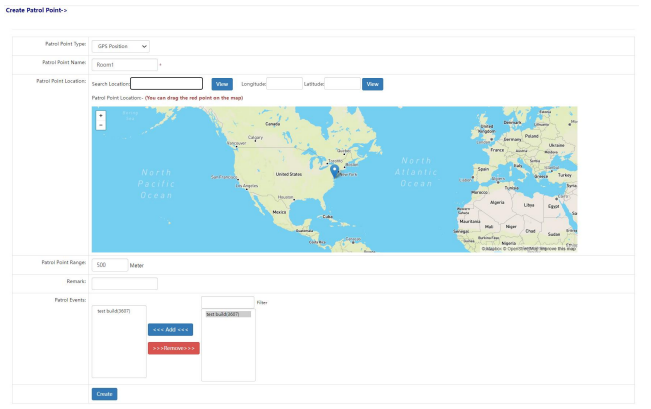
Task: Click the map zoom out minus icon
Action: [x=101, y=125]
